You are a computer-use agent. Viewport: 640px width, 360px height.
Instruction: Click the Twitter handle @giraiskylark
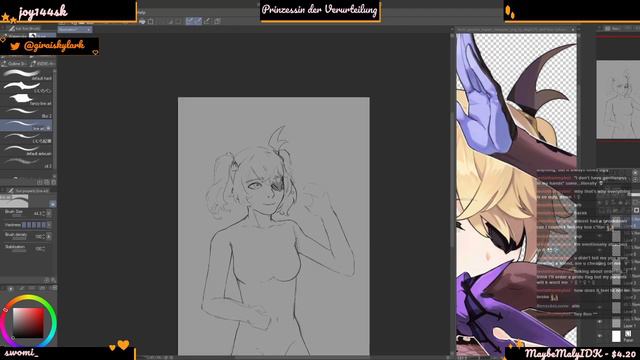[54, 45]
